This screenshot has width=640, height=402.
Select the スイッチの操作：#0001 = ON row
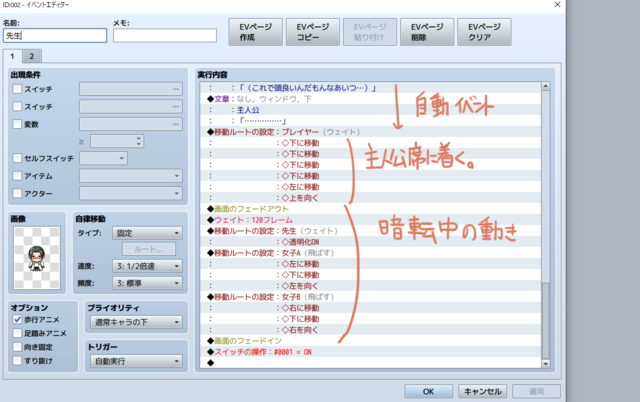pos(370,352)
